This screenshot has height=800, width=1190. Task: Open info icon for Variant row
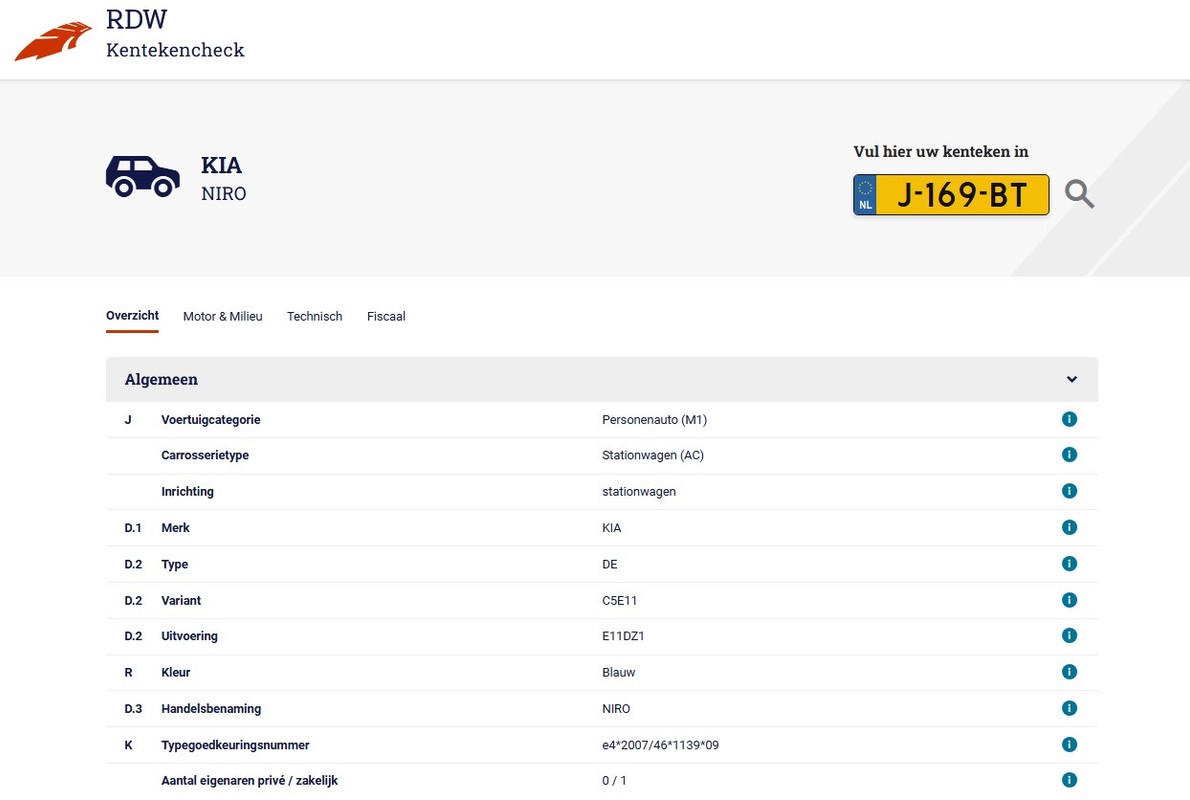coord(1069,600)
